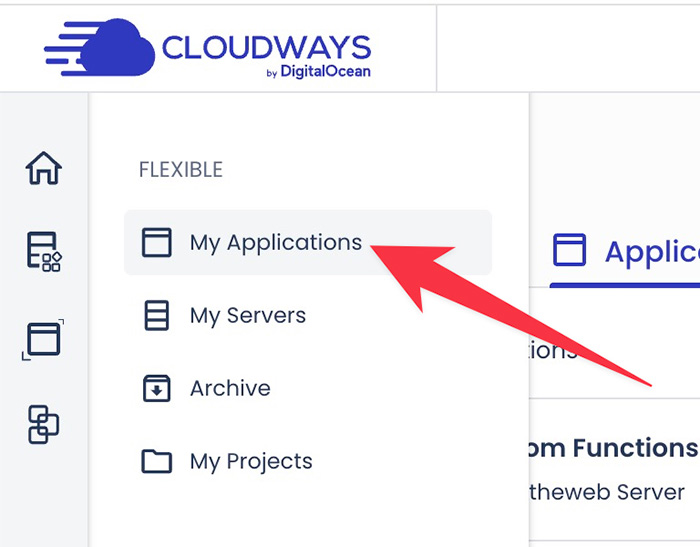Click the linked squares icon in the sidebar
This screenshot has width=700, height=547.
pyautogui.click(x=43, y=424)
